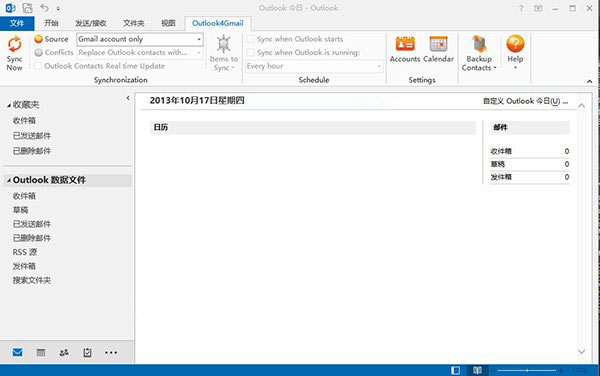Open 发件箱 link in 邮件 summary
The height and width of the screenshot is (376, 600).
(501, 177)
